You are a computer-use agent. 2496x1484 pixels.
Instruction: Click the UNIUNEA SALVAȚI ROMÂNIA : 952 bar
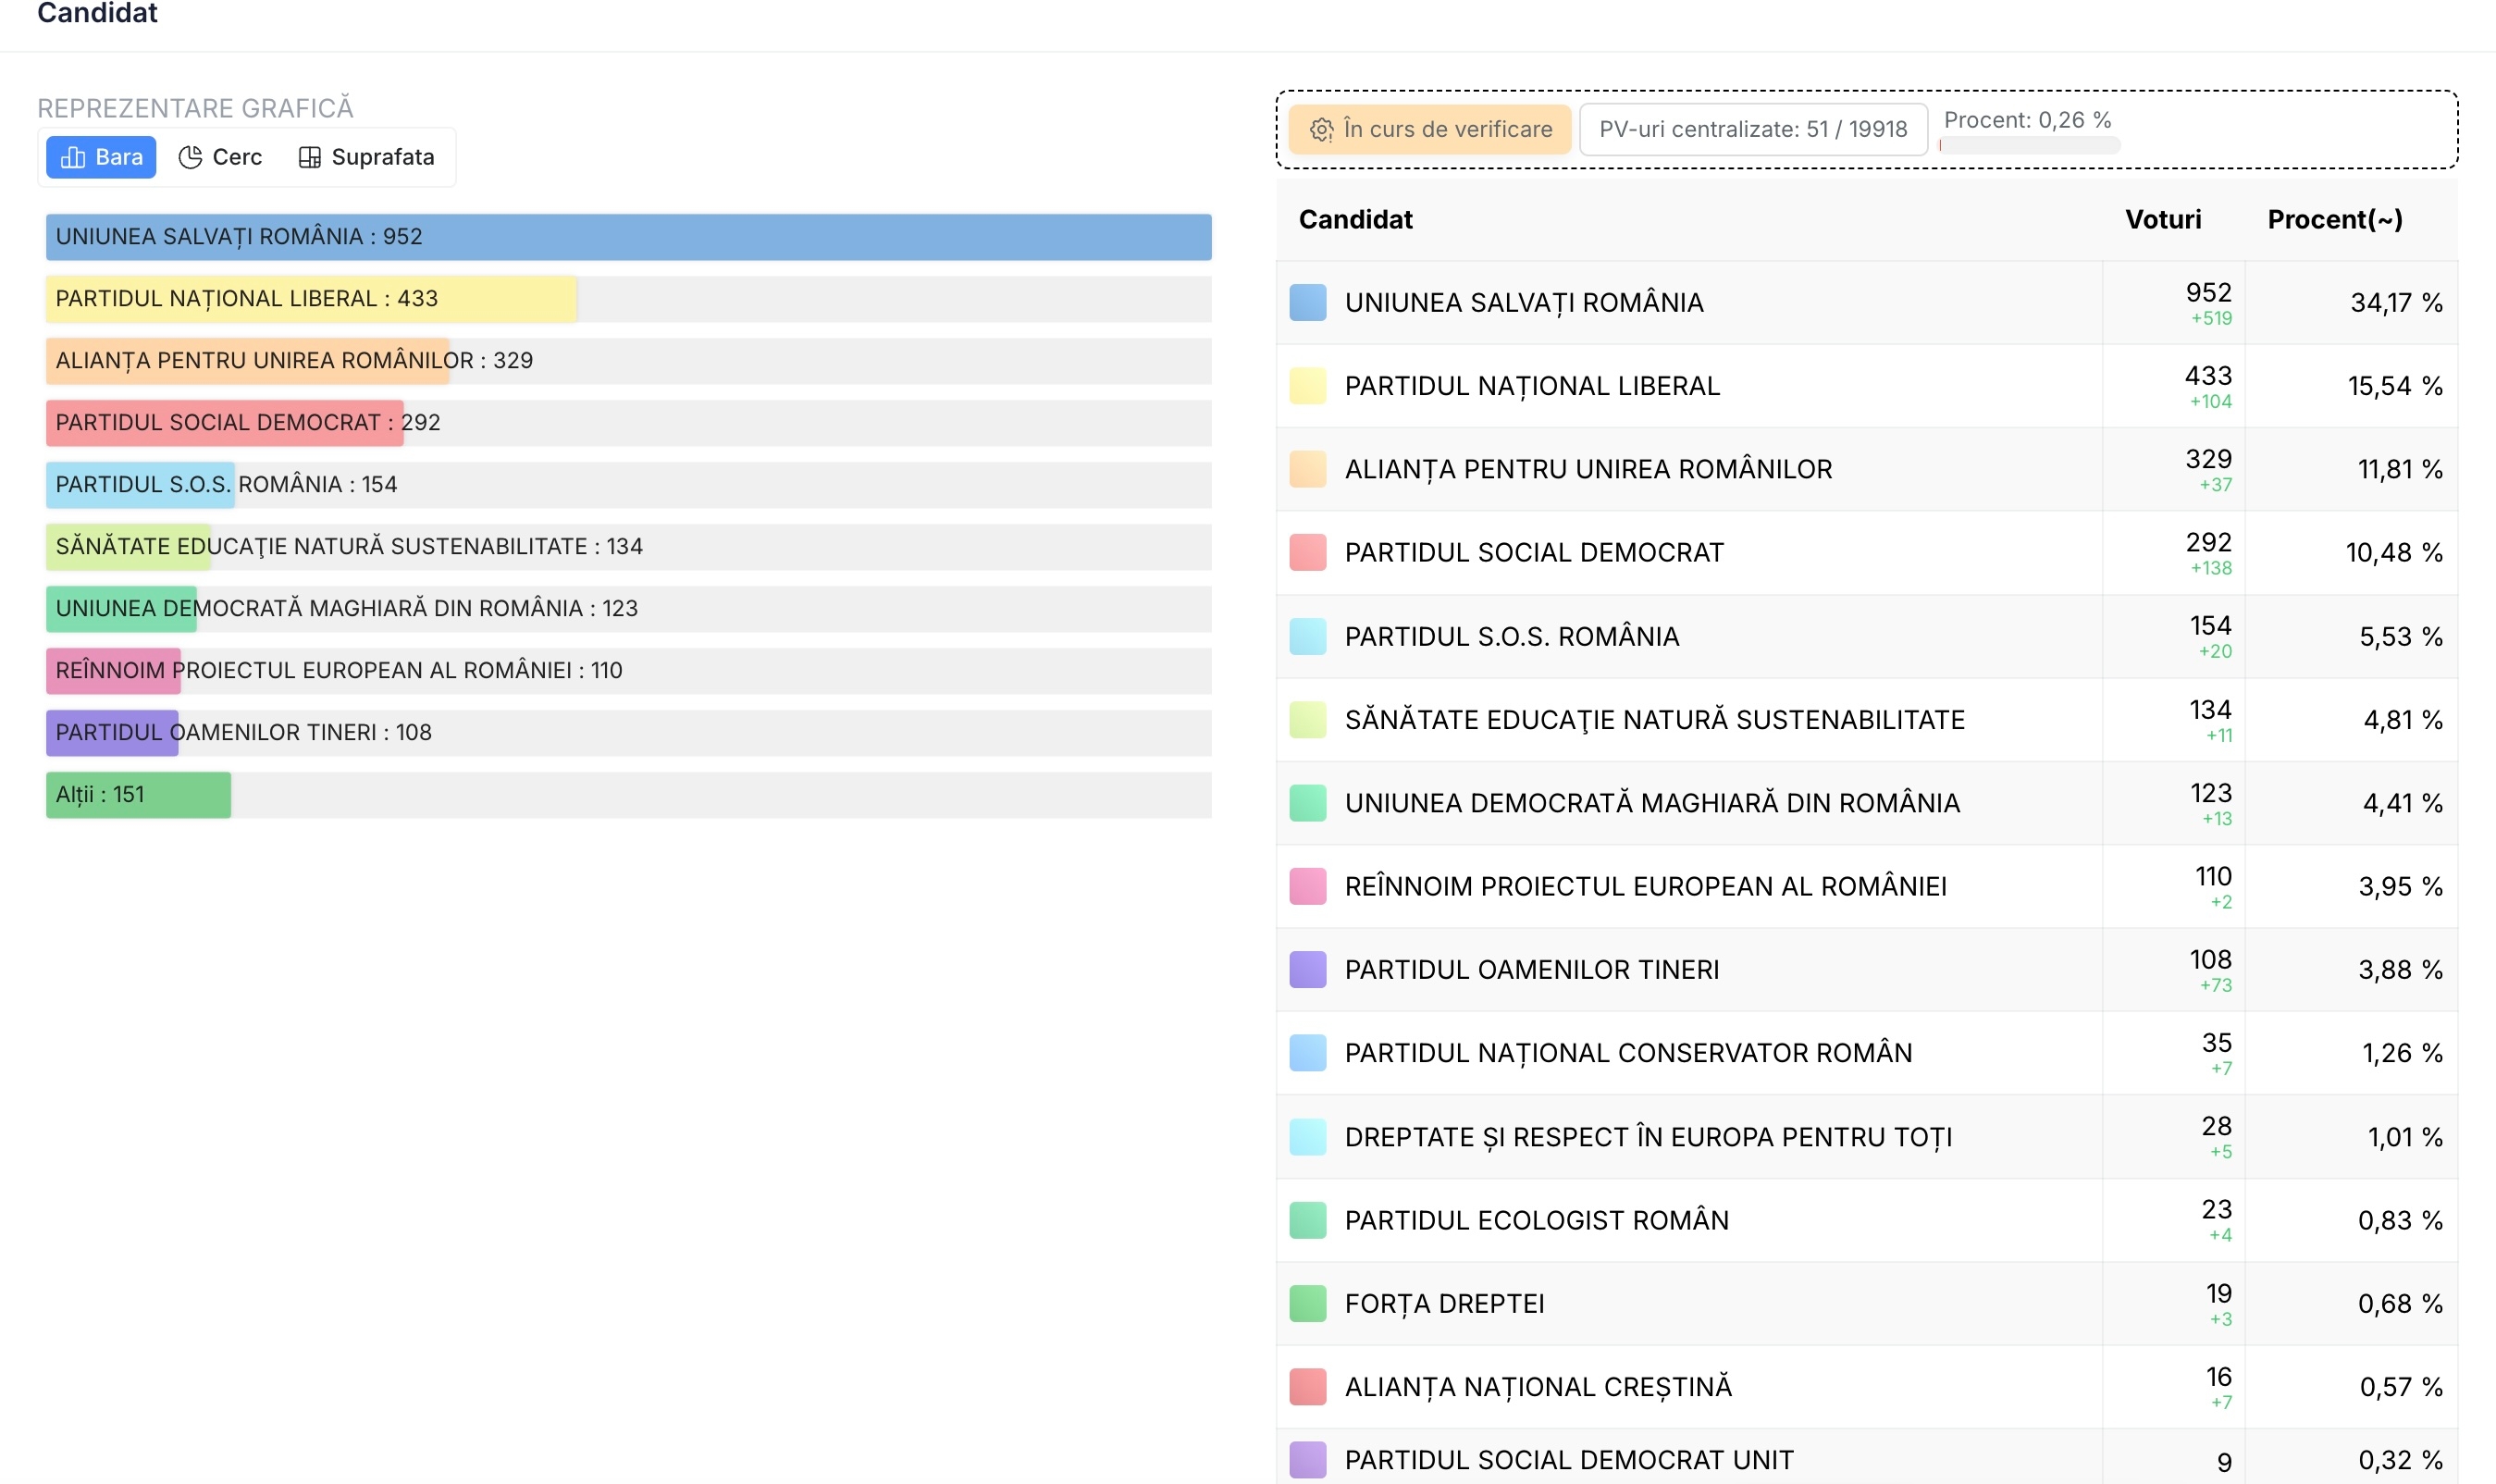[628, 237]
